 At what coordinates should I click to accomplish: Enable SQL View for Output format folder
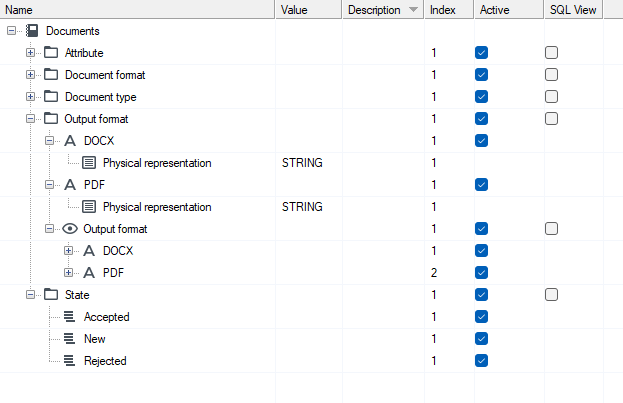click(x=551, y=118)
